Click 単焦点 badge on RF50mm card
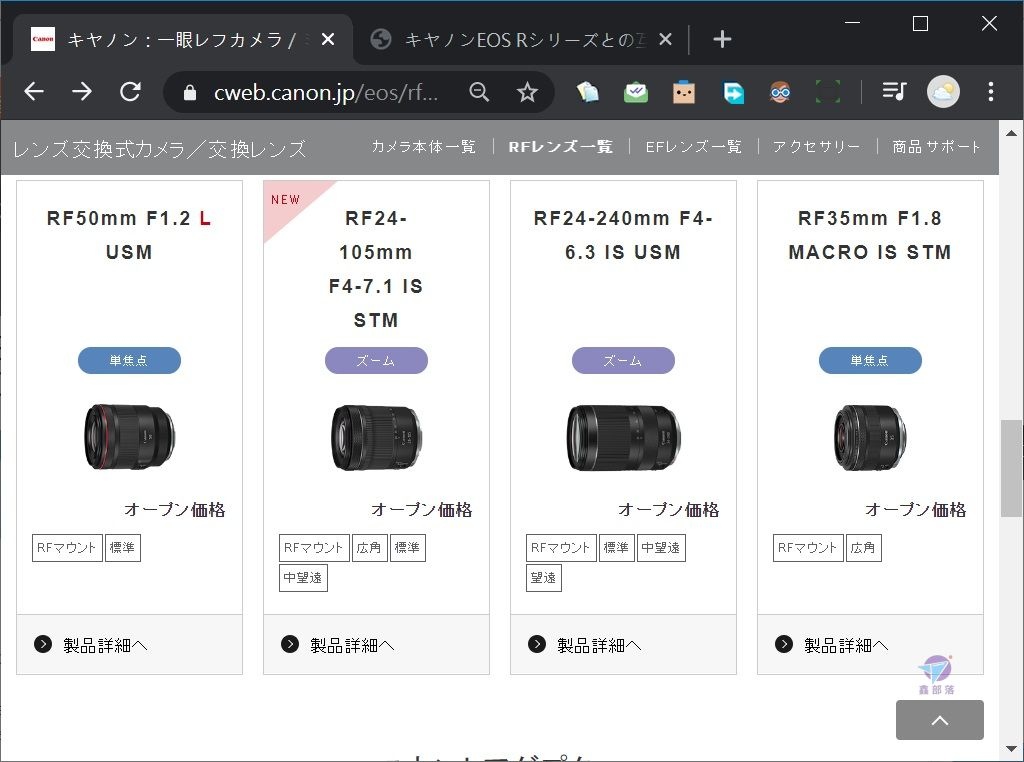Screen dimensions: 1024x762 pyautogui.click(x=129, y=360)
